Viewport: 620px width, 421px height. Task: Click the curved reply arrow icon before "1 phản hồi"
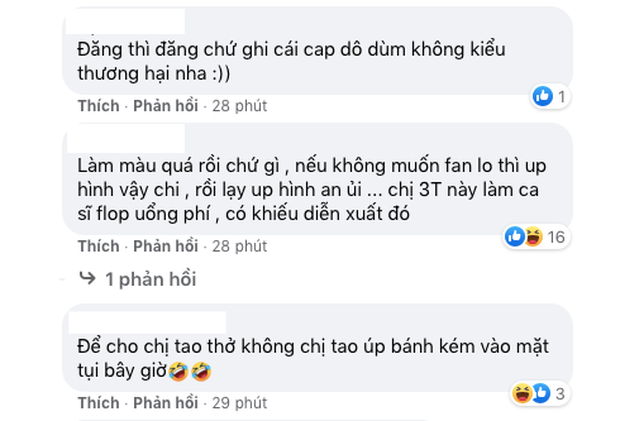pyautogui.click(x=87, y=278)
